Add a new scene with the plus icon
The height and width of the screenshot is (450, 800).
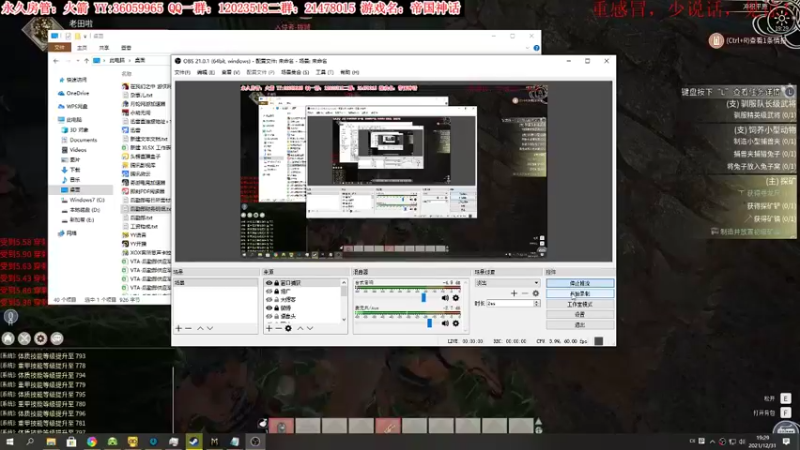(179, 329)
